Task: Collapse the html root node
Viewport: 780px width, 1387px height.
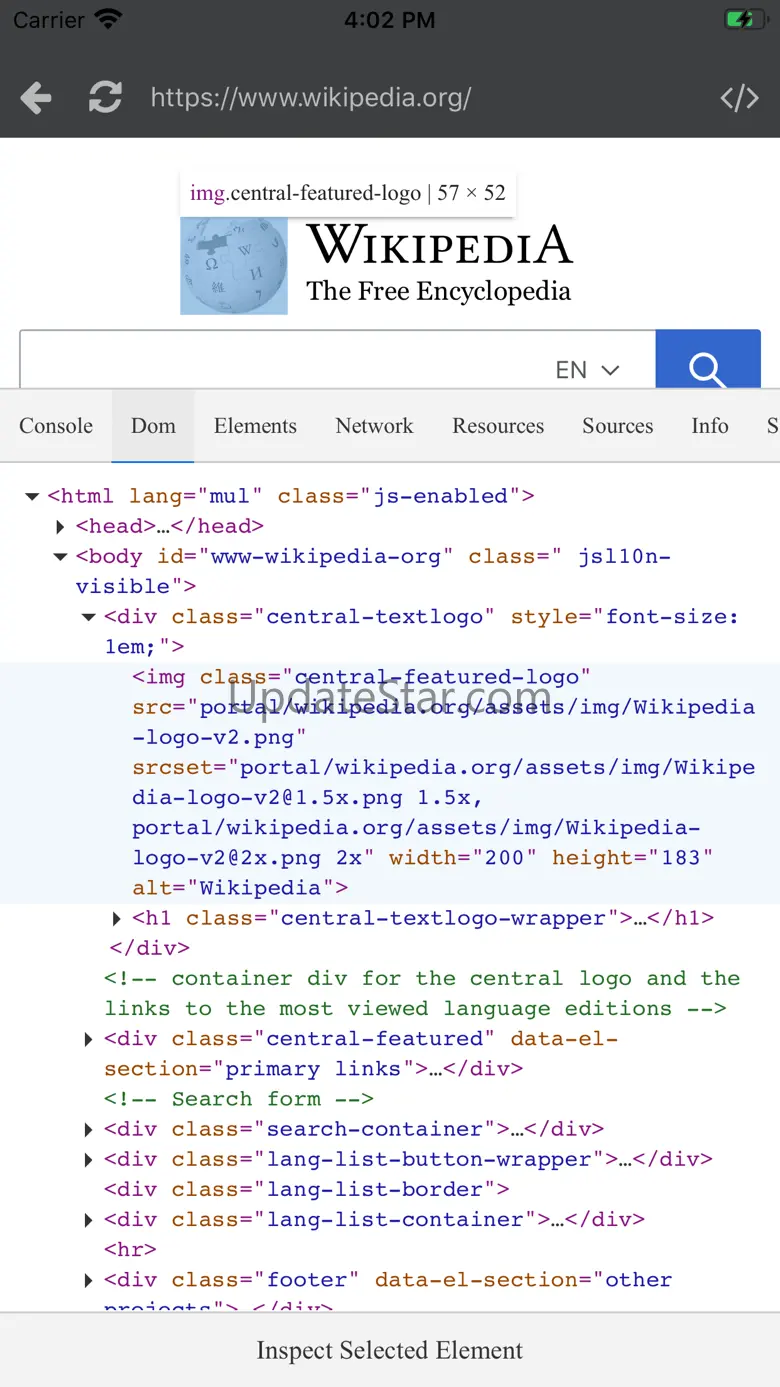Action: [x=32, y=497]
